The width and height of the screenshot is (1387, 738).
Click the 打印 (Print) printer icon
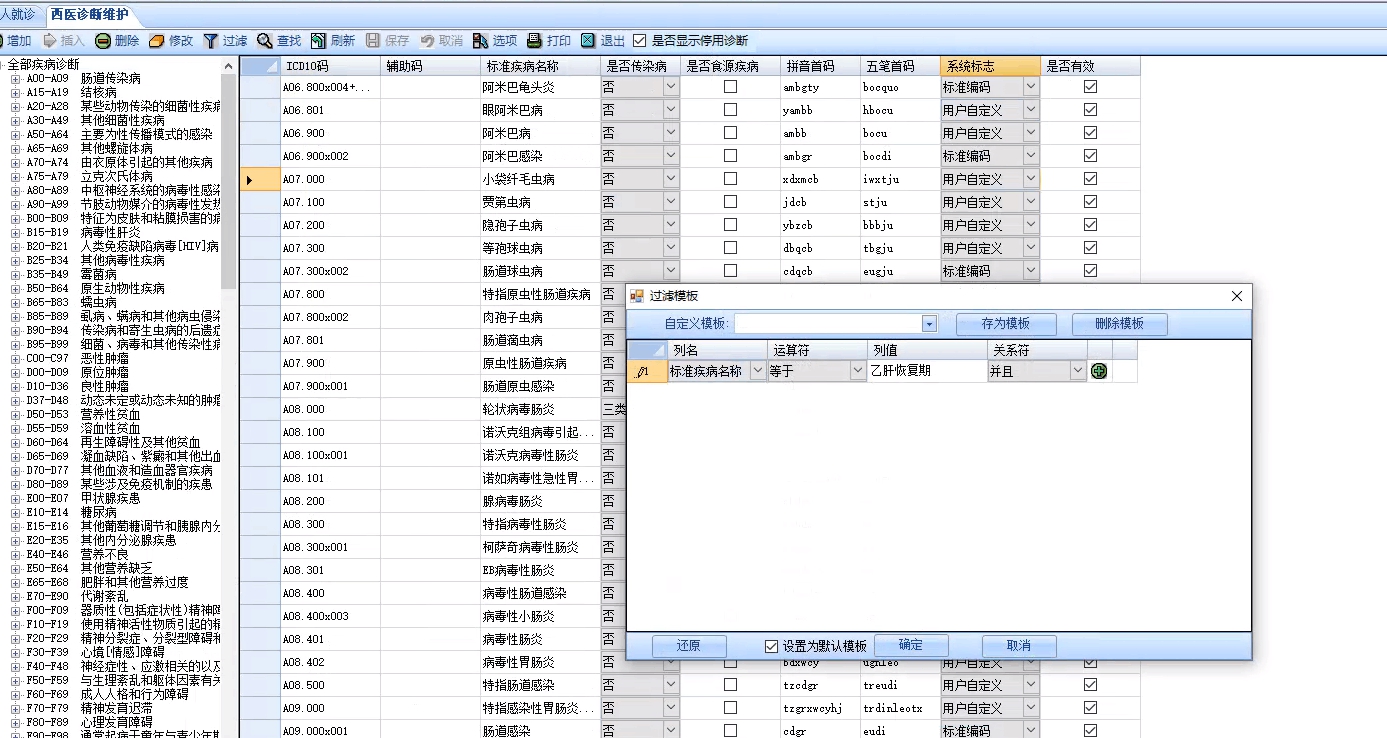click(535, 41)
